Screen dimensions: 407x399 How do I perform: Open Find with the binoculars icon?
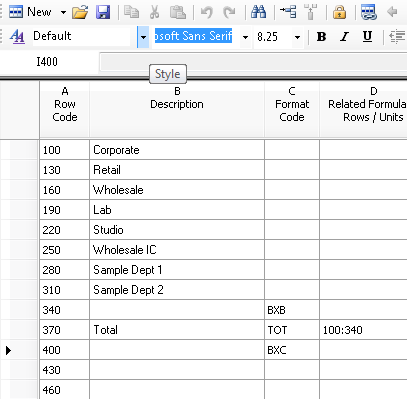click(259, 12)
